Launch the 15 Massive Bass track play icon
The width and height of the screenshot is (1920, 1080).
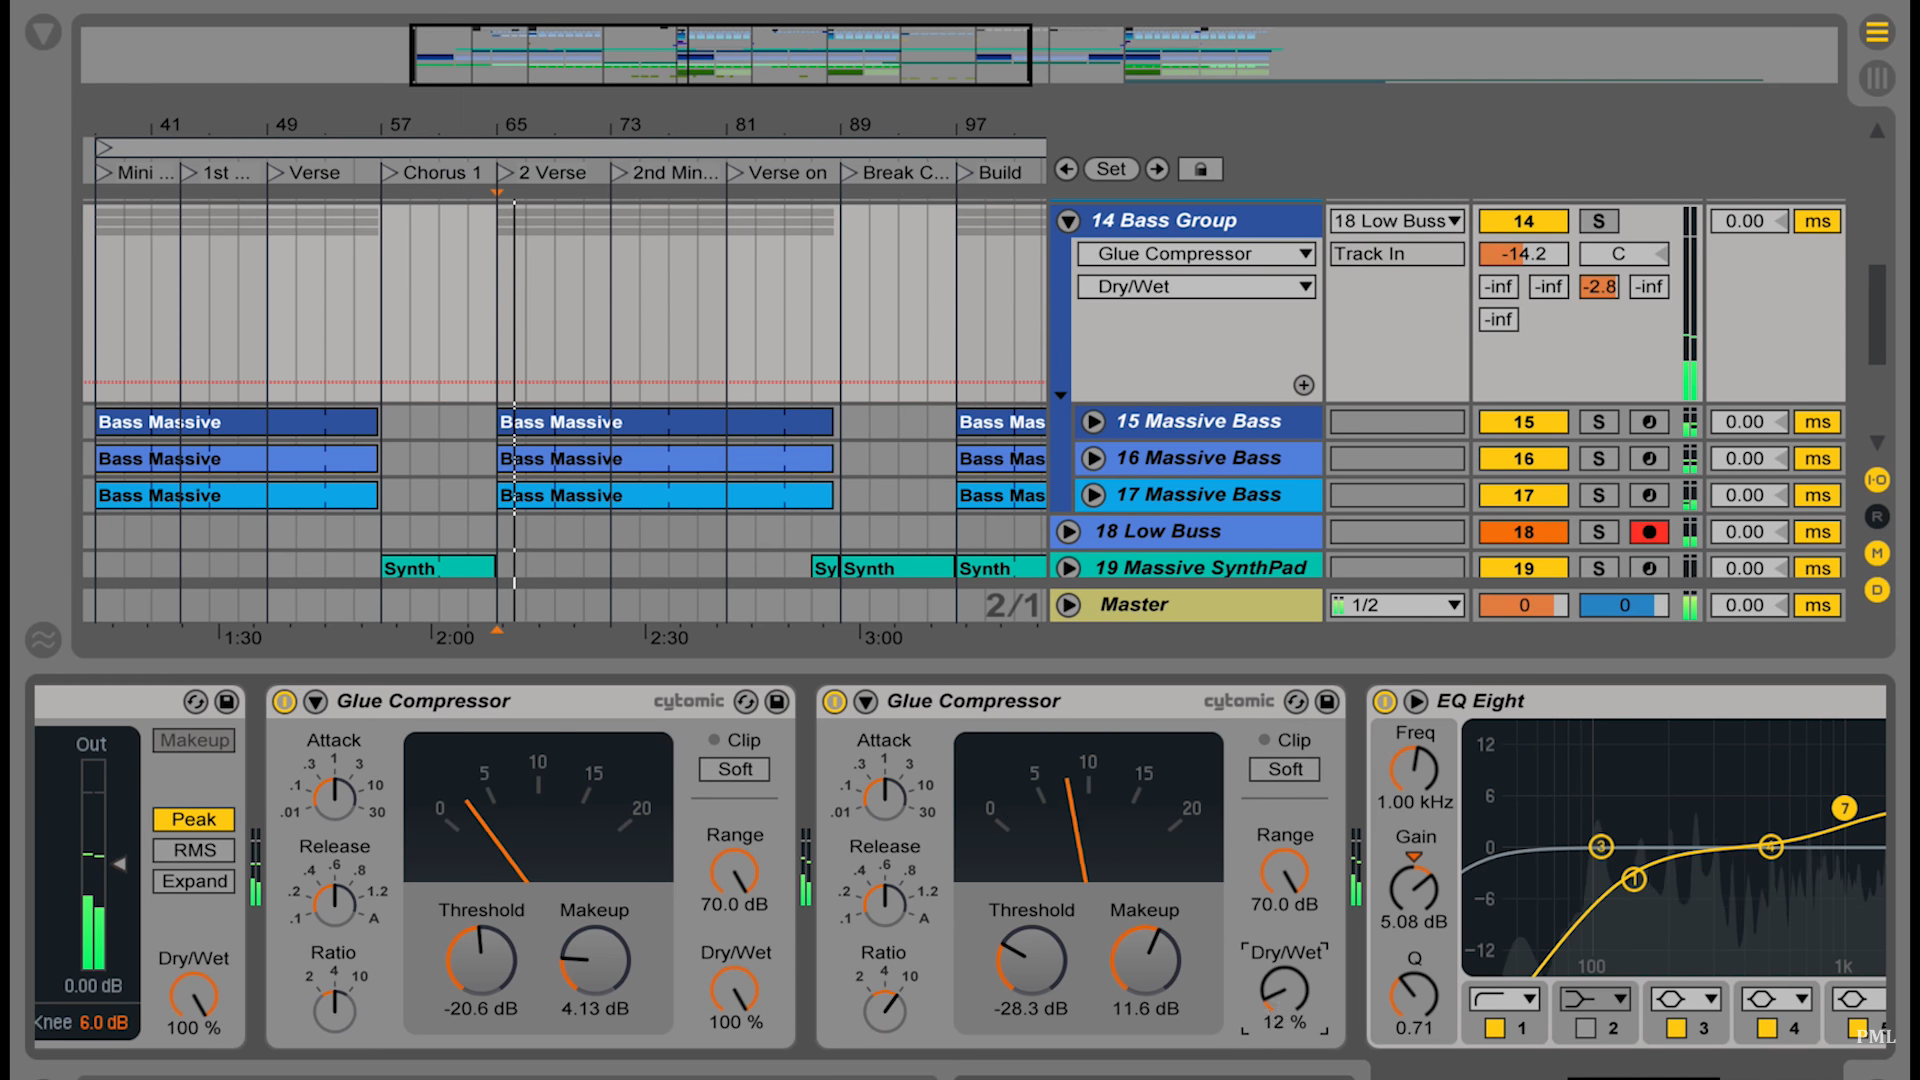click(1093, 422)
